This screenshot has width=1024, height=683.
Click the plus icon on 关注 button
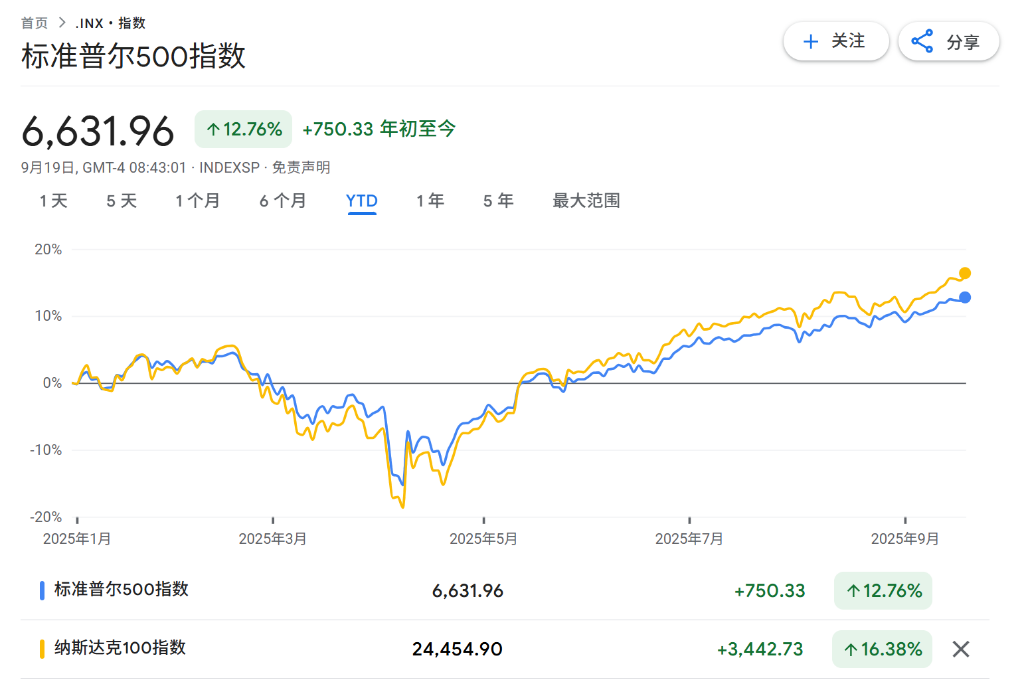811,42
